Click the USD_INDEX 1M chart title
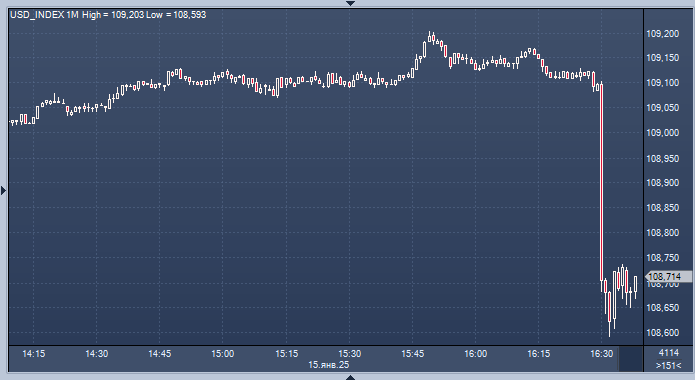Image resolution: width=695 pixels, height=380 pixels. point(44,15)
